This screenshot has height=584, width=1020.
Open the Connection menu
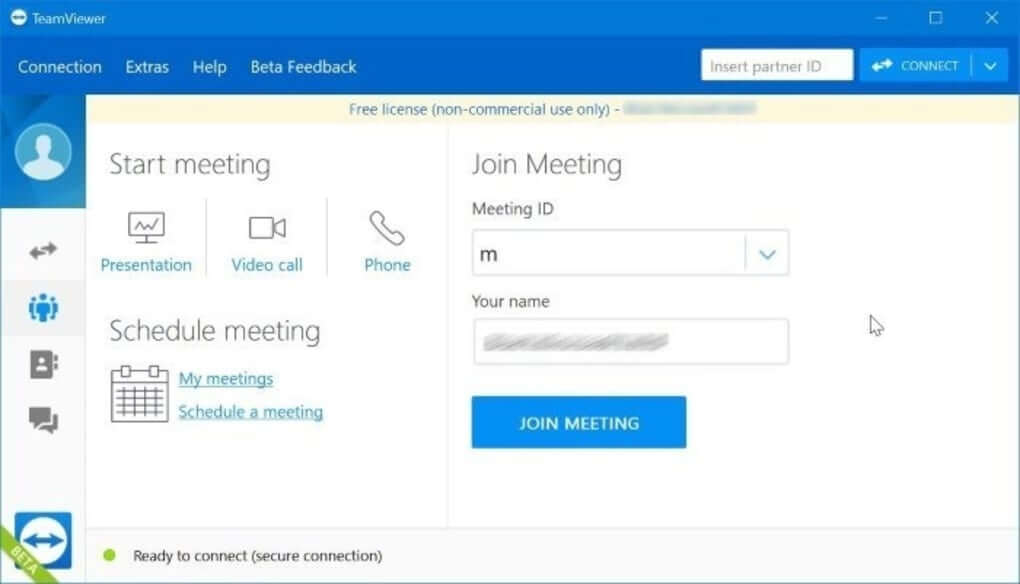coord(60,67)
